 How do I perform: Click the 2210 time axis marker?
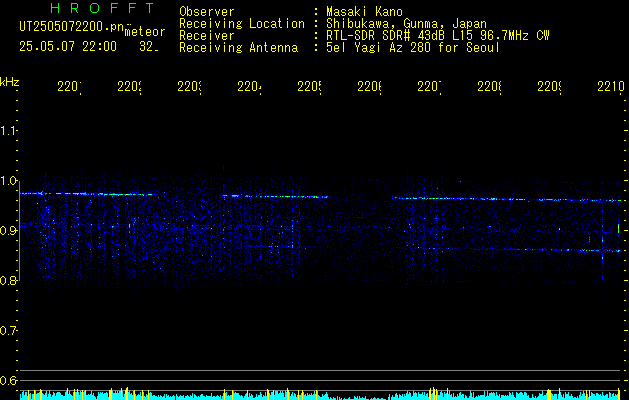point(611,86)
